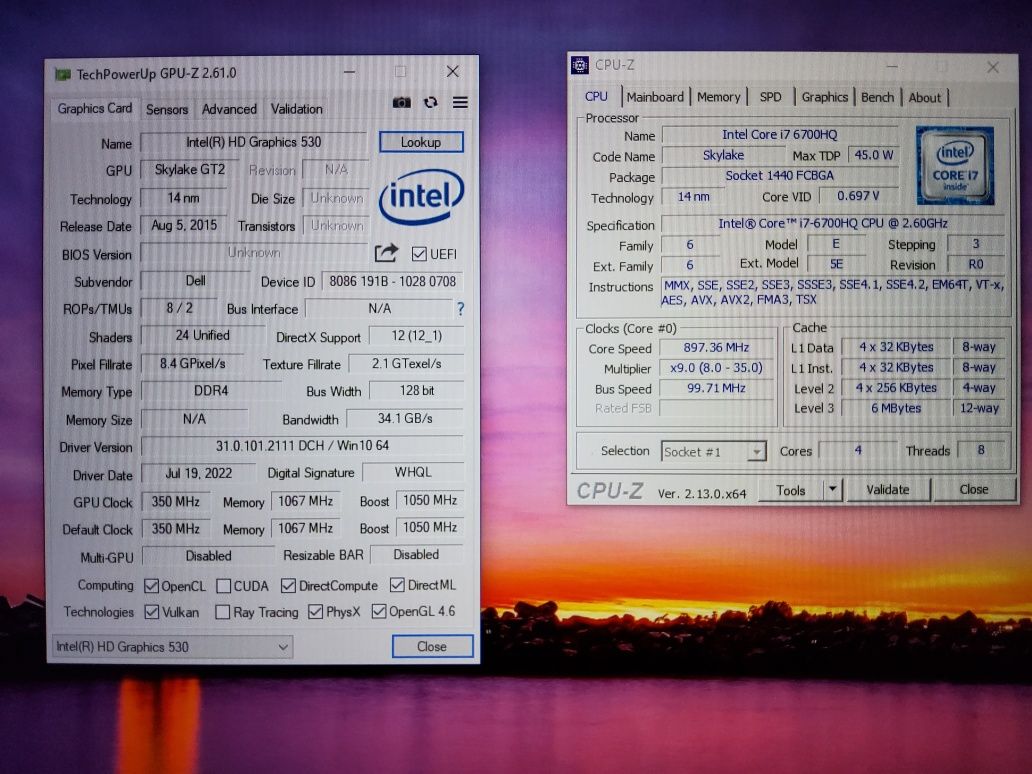Image resolution: width=1032 pixels, height=774 pixels.
Task: Click the Memory Type value DDR4
Action: pos(211,391)
